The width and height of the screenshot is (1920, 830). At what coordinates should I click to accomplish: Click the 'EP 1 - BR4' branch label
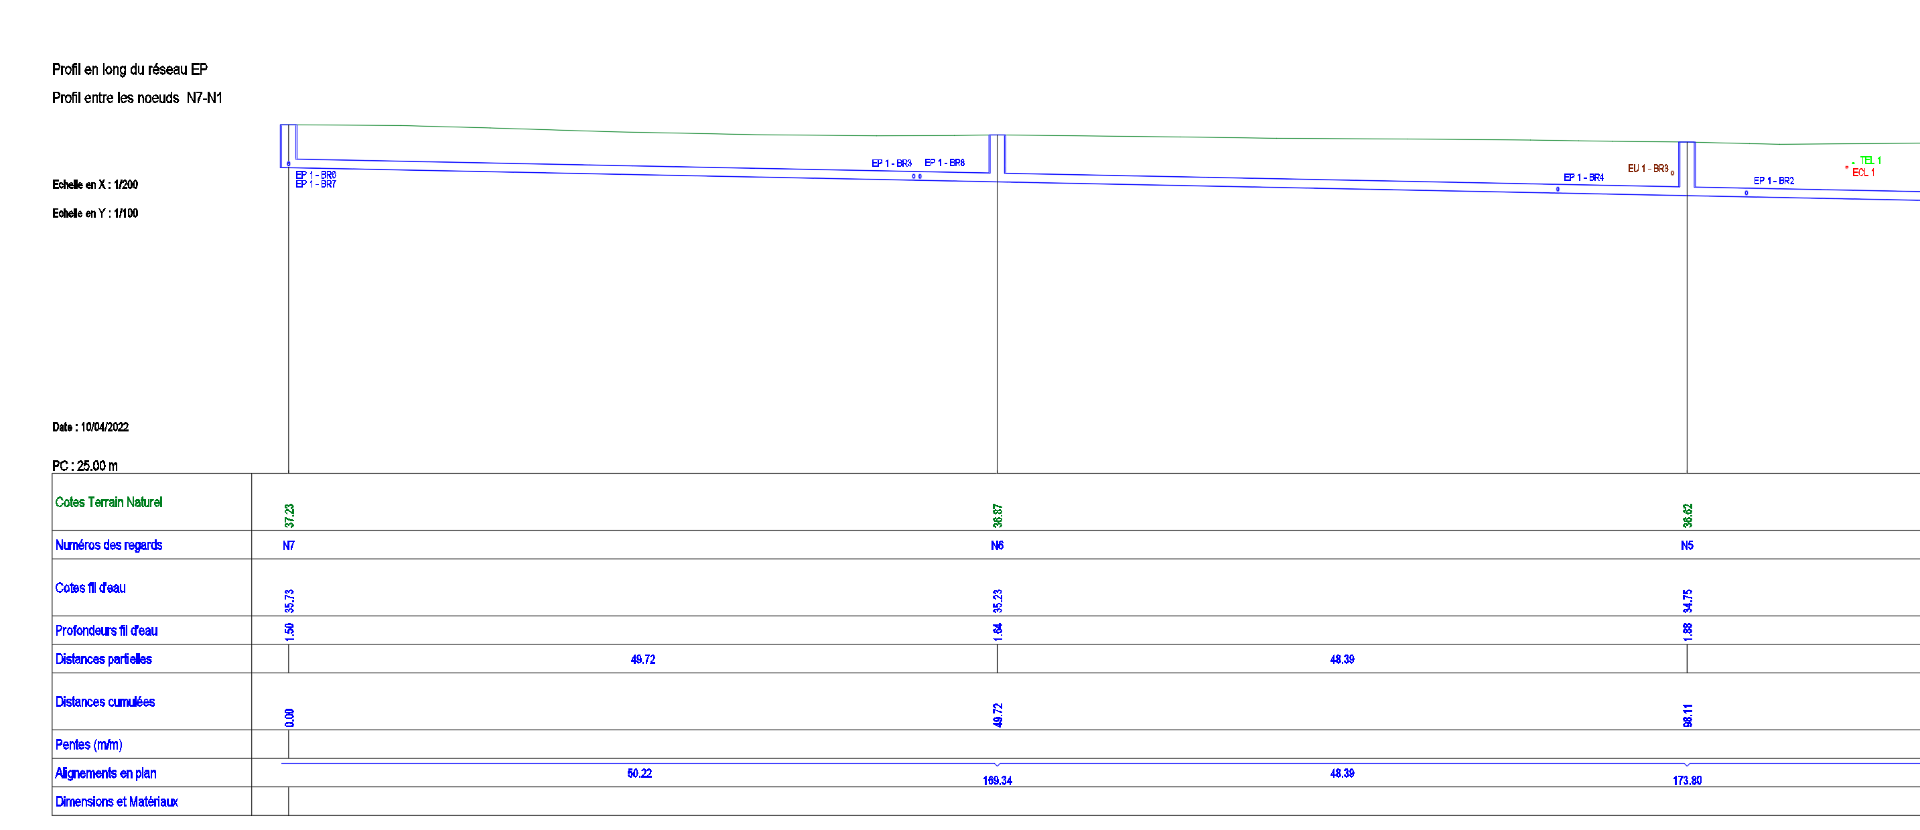1583,178
